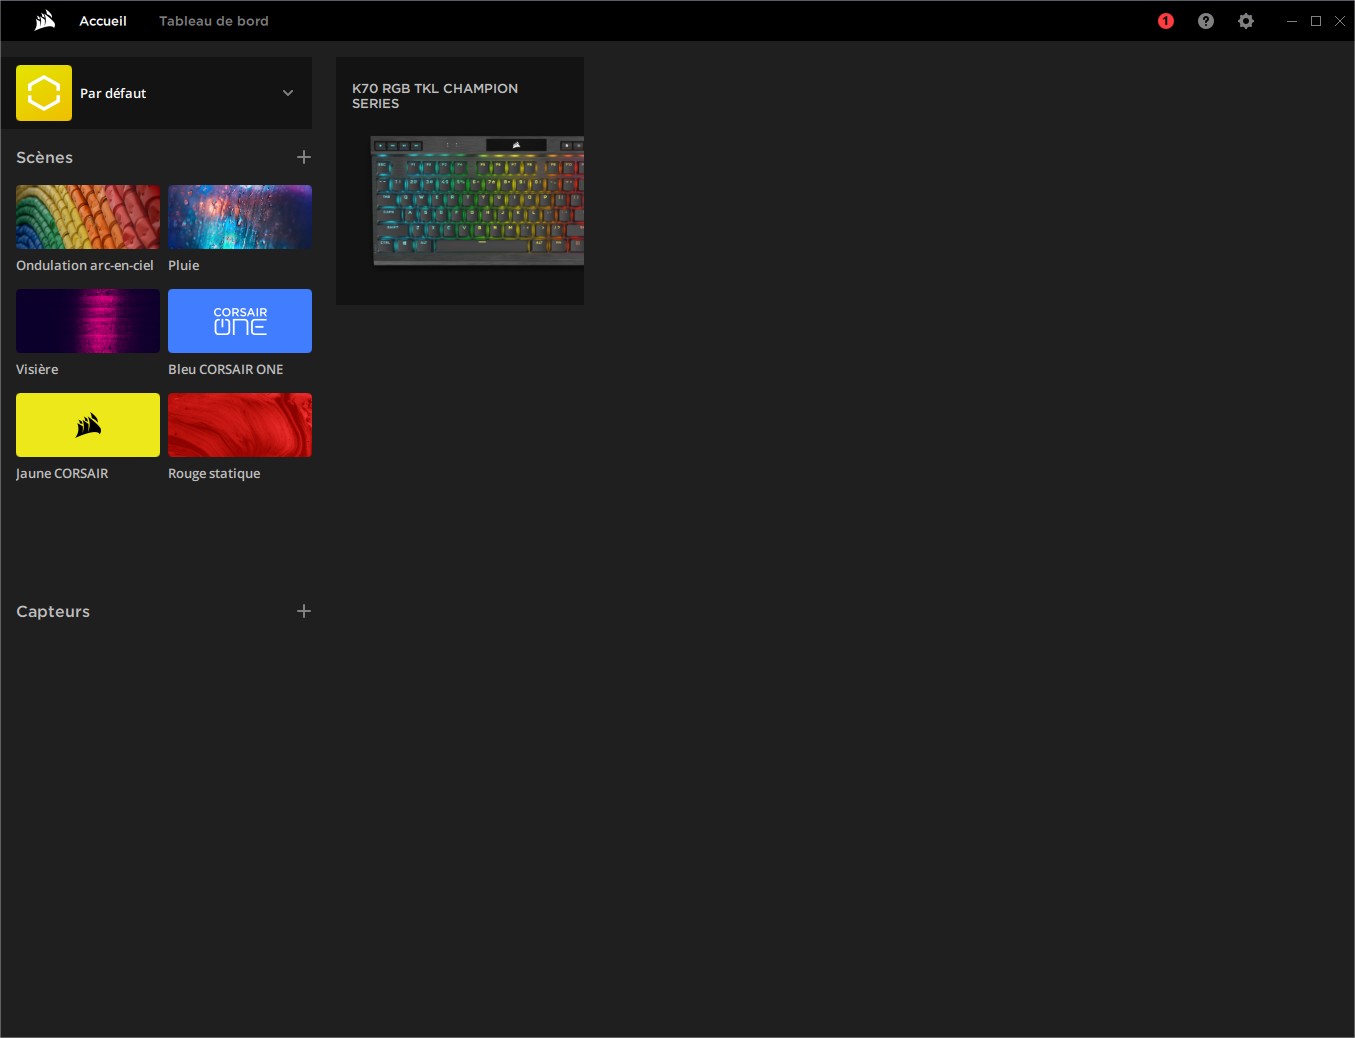Screen dimensions: 1355x1038
Task: Select the Visière scene thumbnail
Action: (x=88, y=321)
